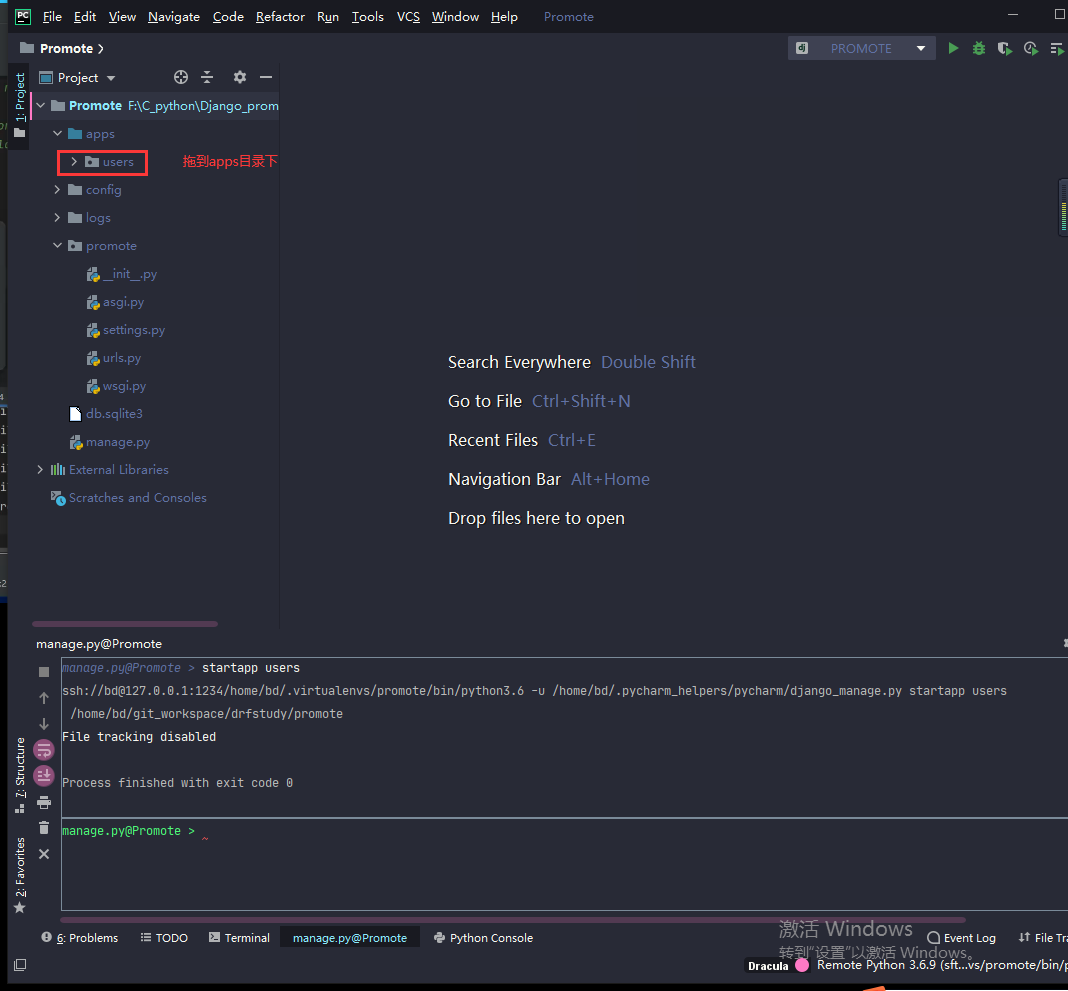Screen dimensions: 1068x991
Task: Click the Dracula theme status widget
Action: click(777, 966)
